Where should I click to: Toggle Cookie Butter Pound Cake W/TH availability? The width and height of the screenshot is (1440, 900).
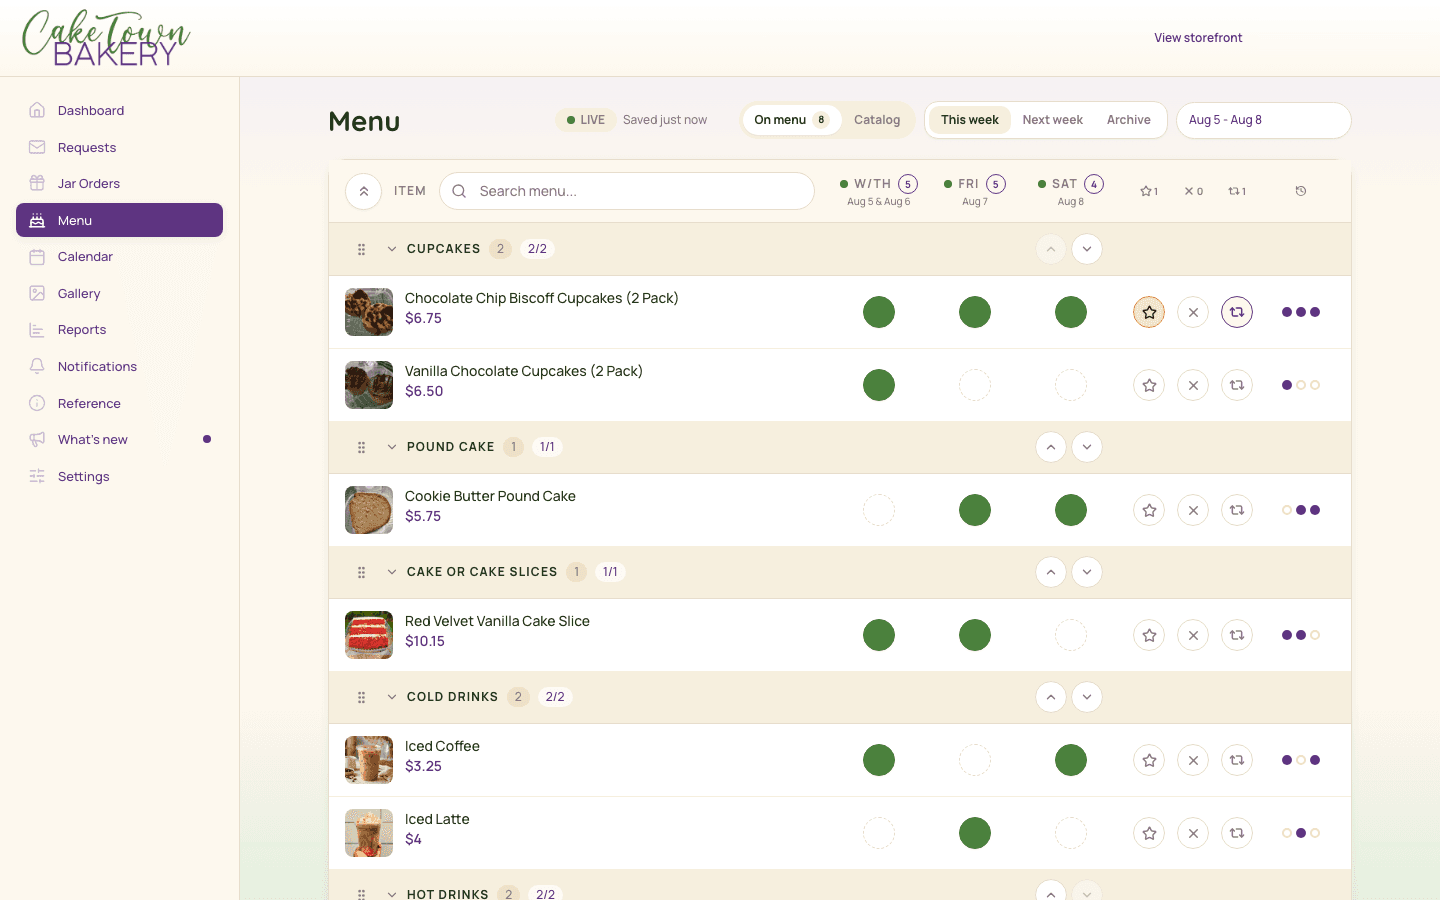[879, 510]
